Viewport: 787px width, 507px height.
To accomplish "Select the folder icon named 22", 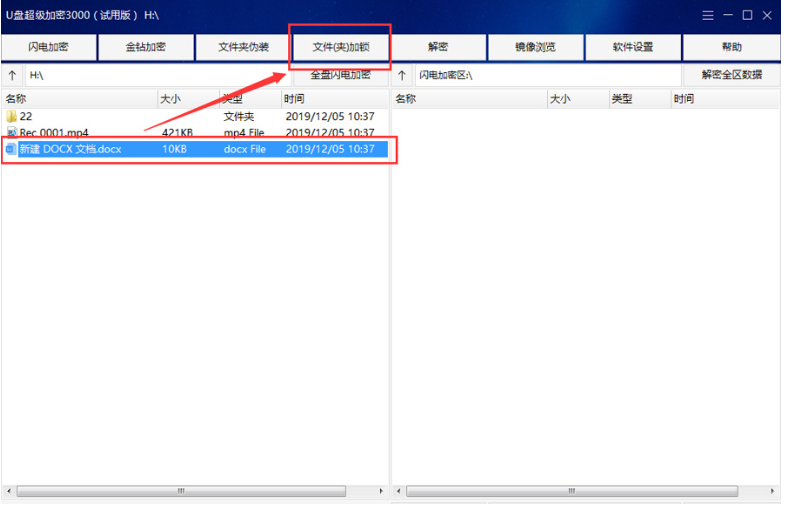I will click(x=12, y=117).
